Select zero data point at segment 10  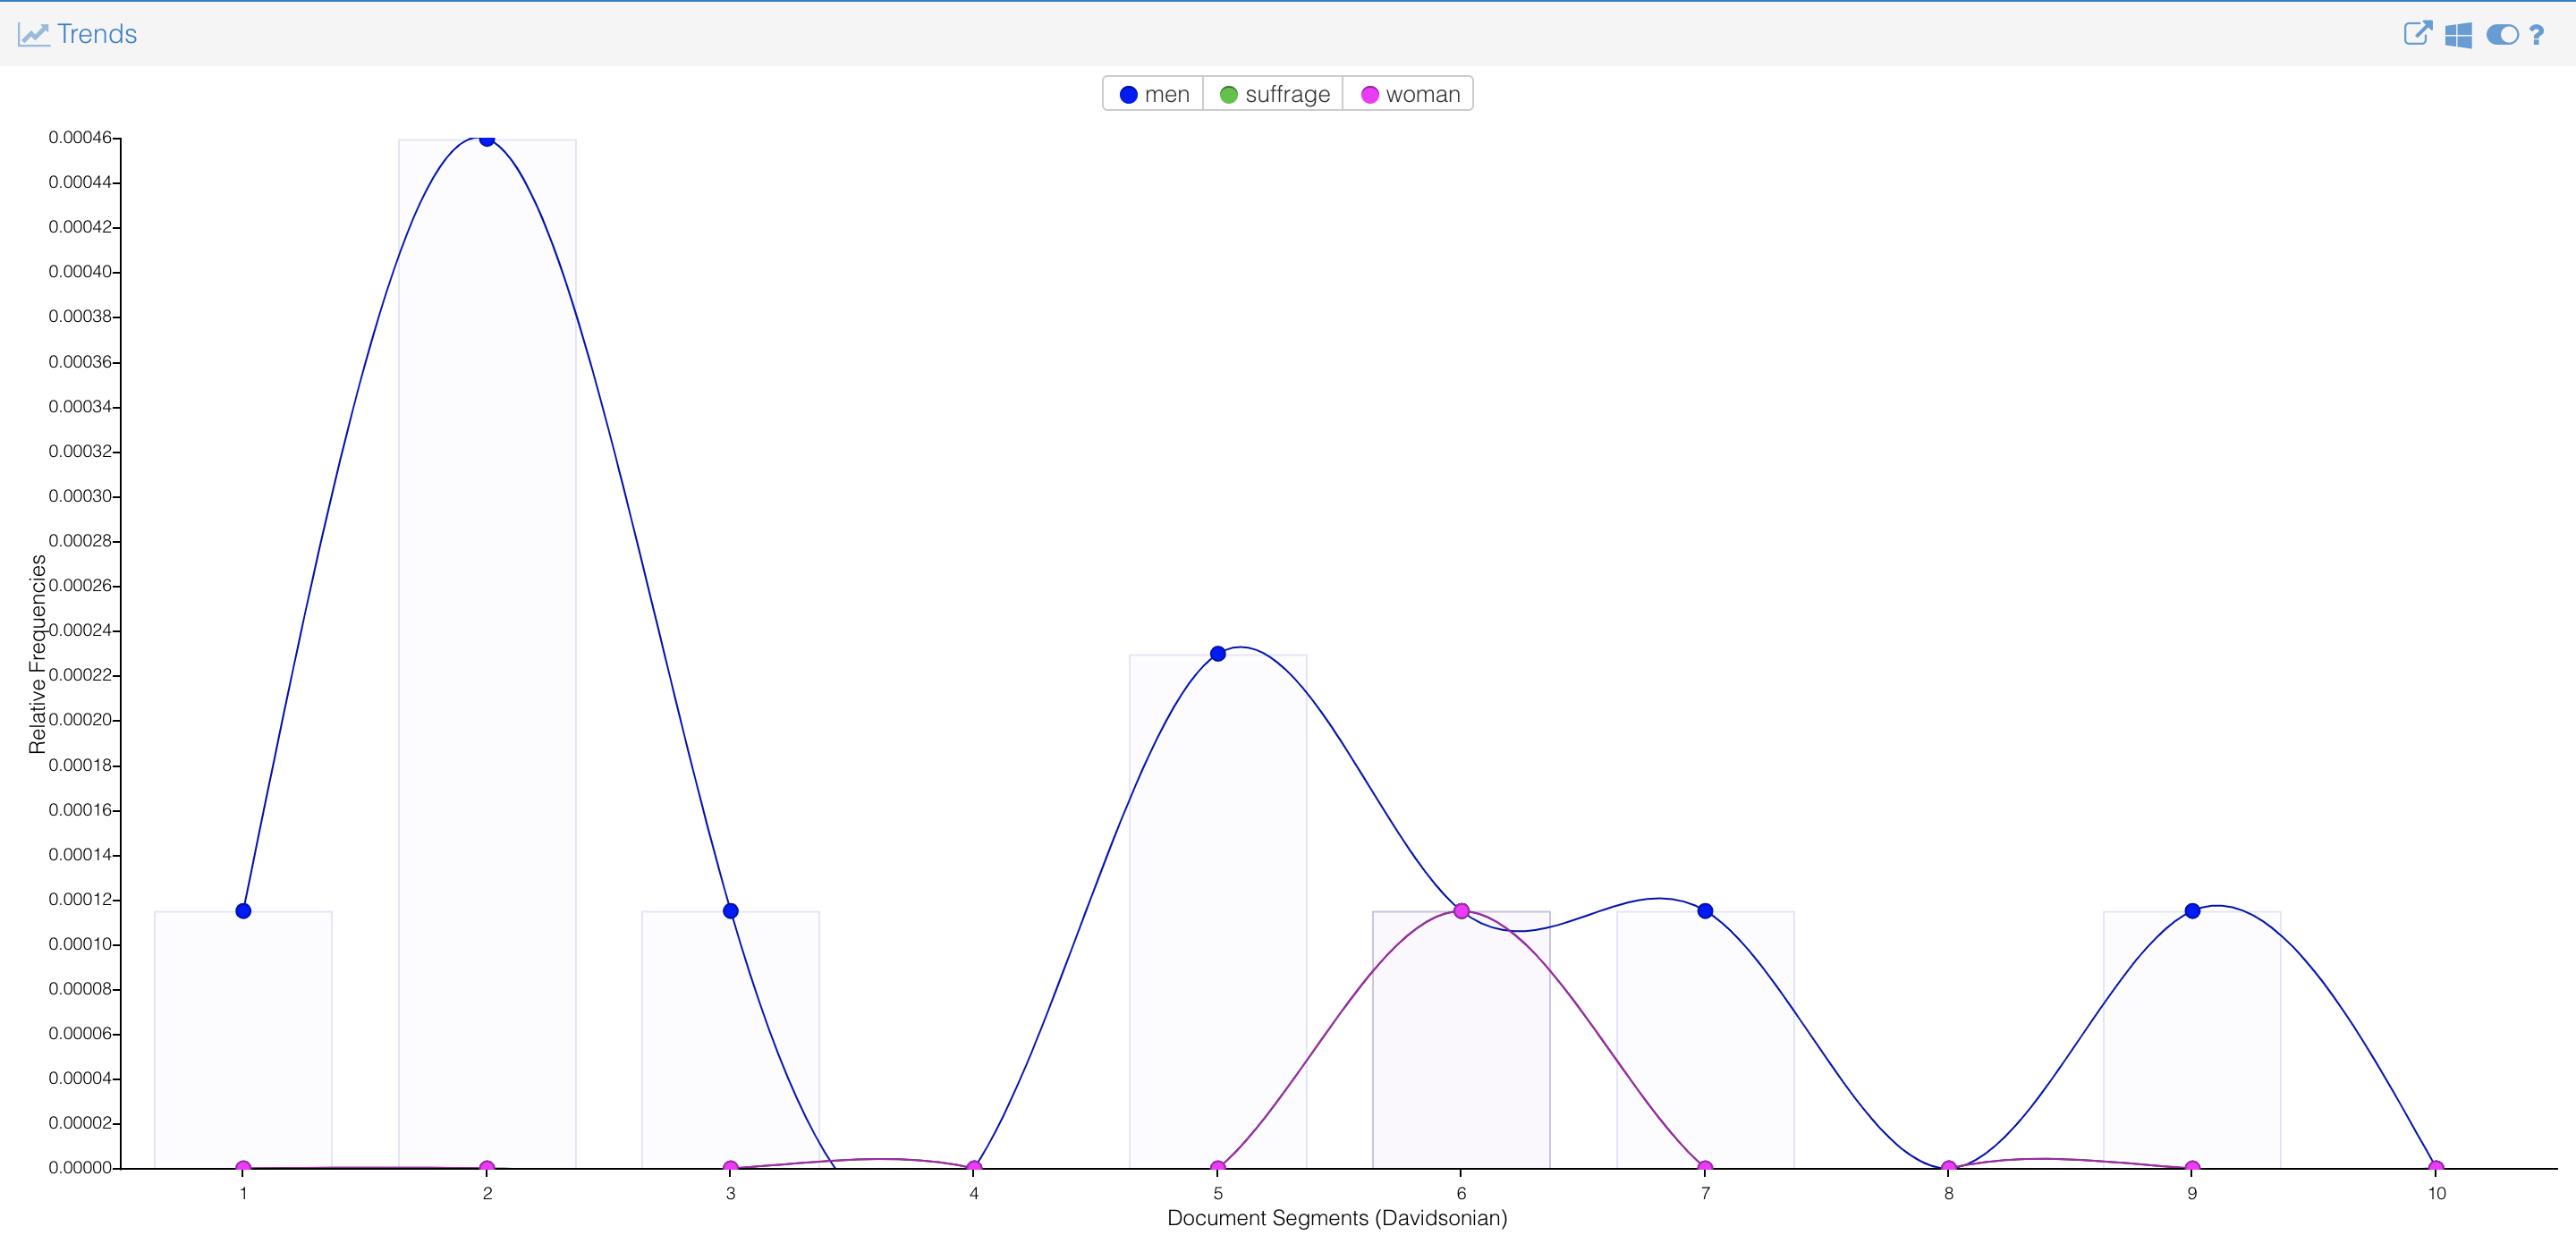point(2436,1167)
